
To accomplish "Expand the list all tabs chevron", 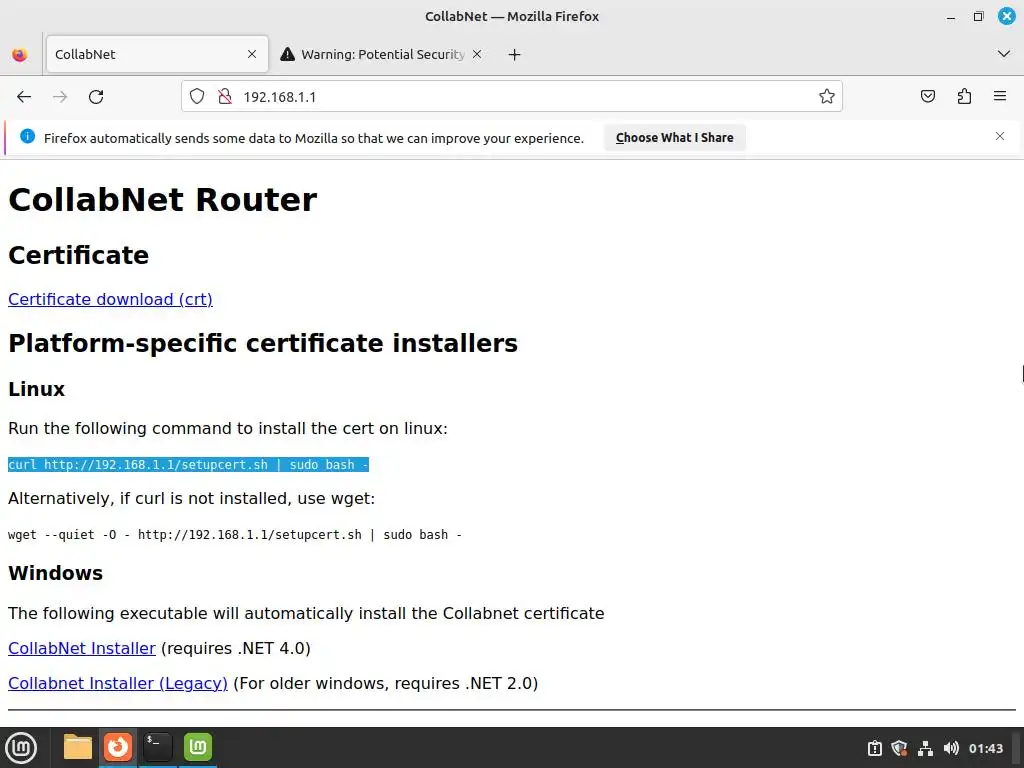I will click(1004, 54).
